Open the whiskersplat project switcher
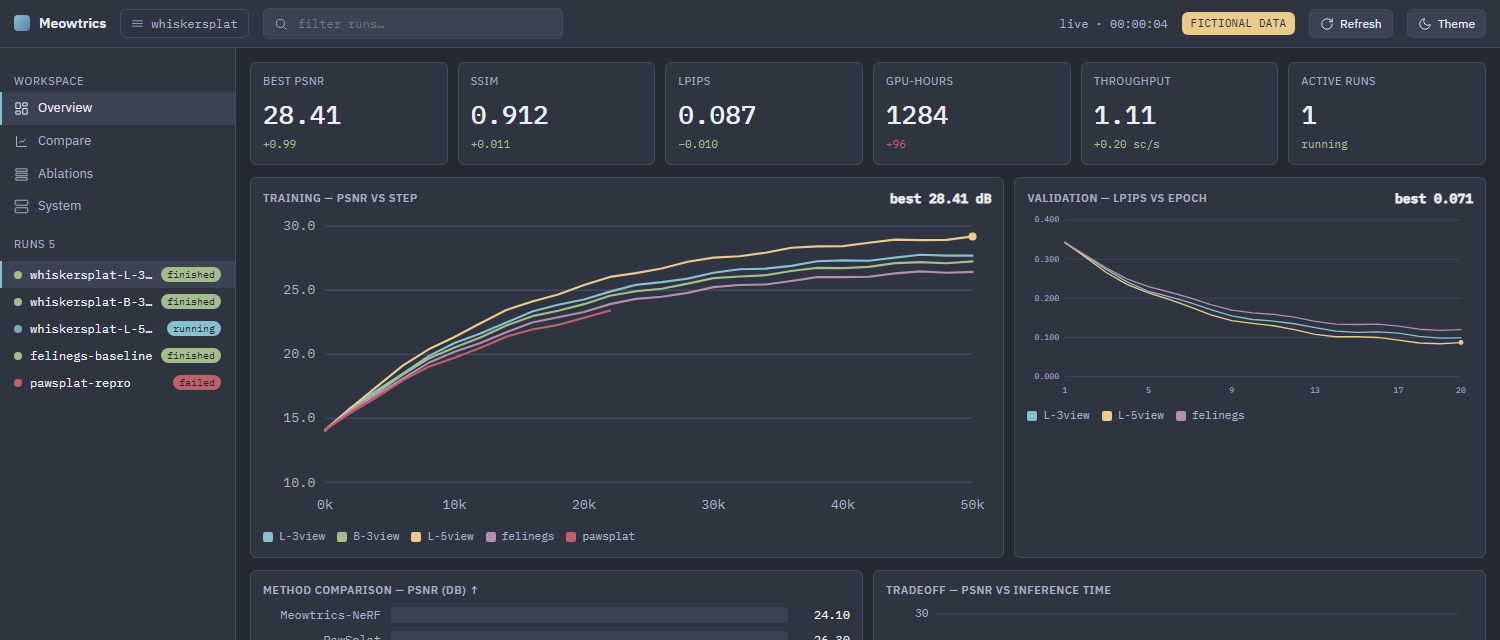 (184, 24)
